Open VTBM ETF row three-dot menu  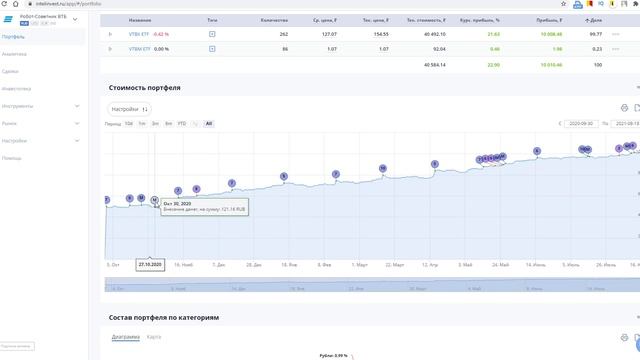point(616,49)
